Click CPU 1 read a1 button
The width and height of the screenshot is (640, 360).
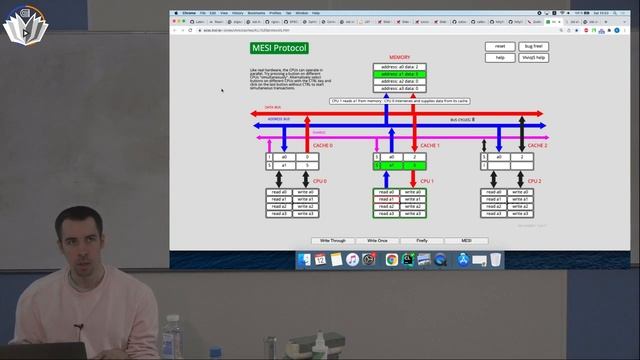[386, 199]
